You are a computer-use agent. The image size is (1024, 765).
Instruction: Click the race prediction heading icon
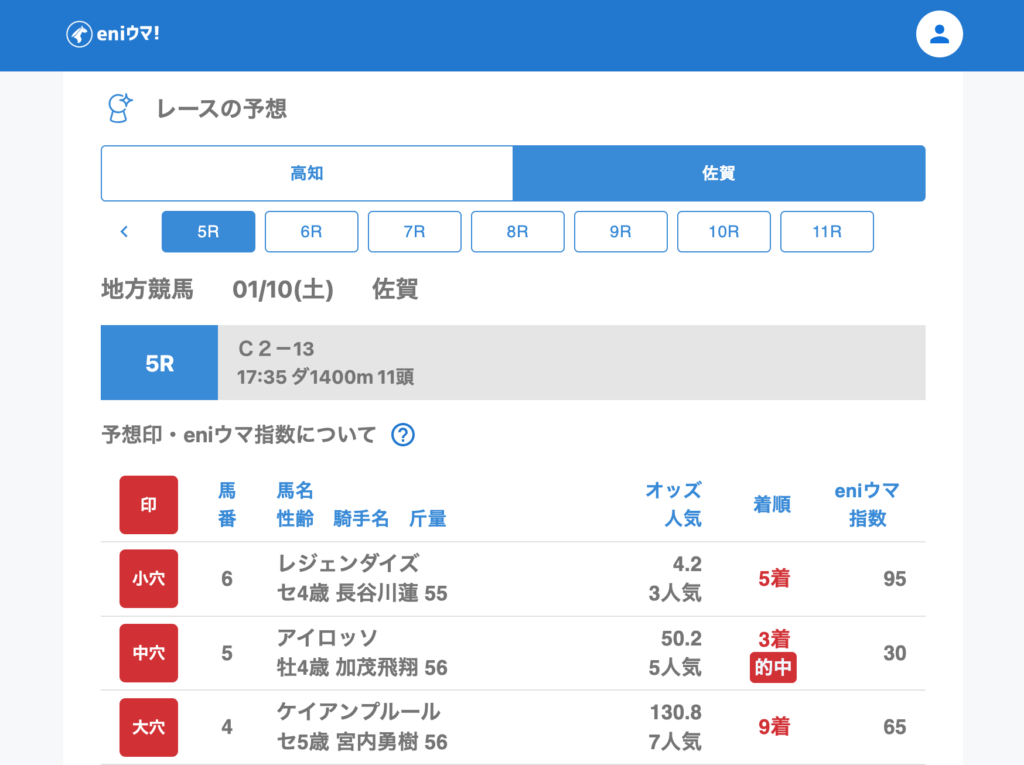120,108
